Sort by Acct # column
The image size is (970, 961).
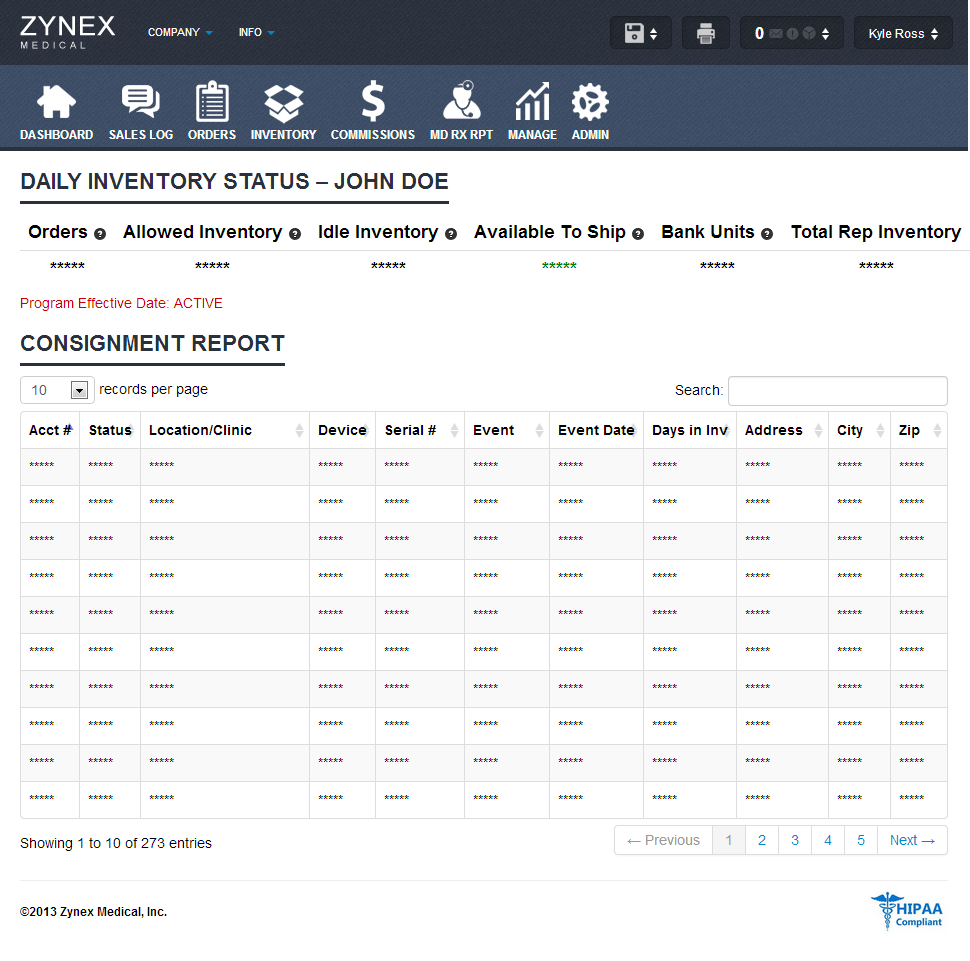[50, 430]
